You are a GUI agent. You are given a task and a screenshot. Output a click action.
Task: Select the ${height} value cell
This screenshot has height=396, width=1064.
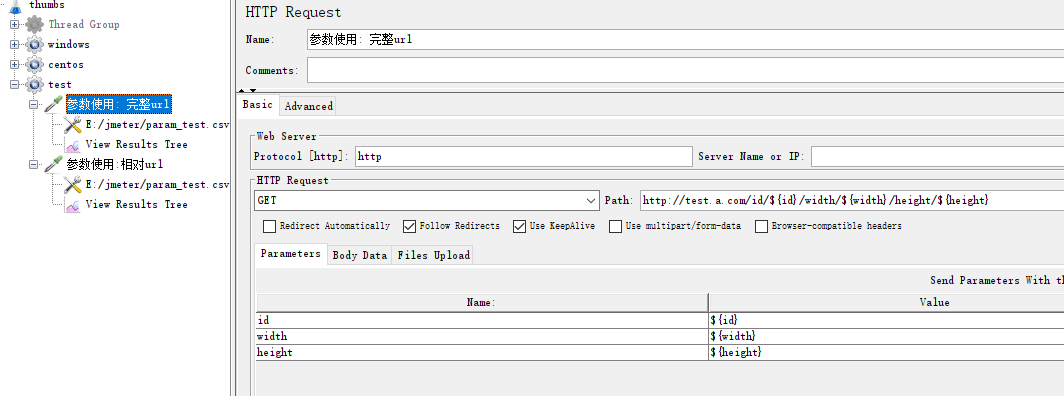click(x=886, y=353)
